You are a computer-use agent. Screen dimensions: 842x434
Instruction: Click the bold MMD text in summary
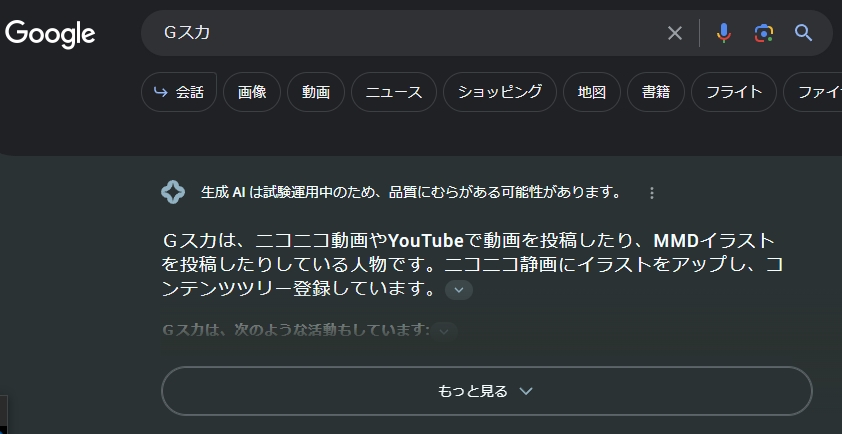[x=676, y=241]
